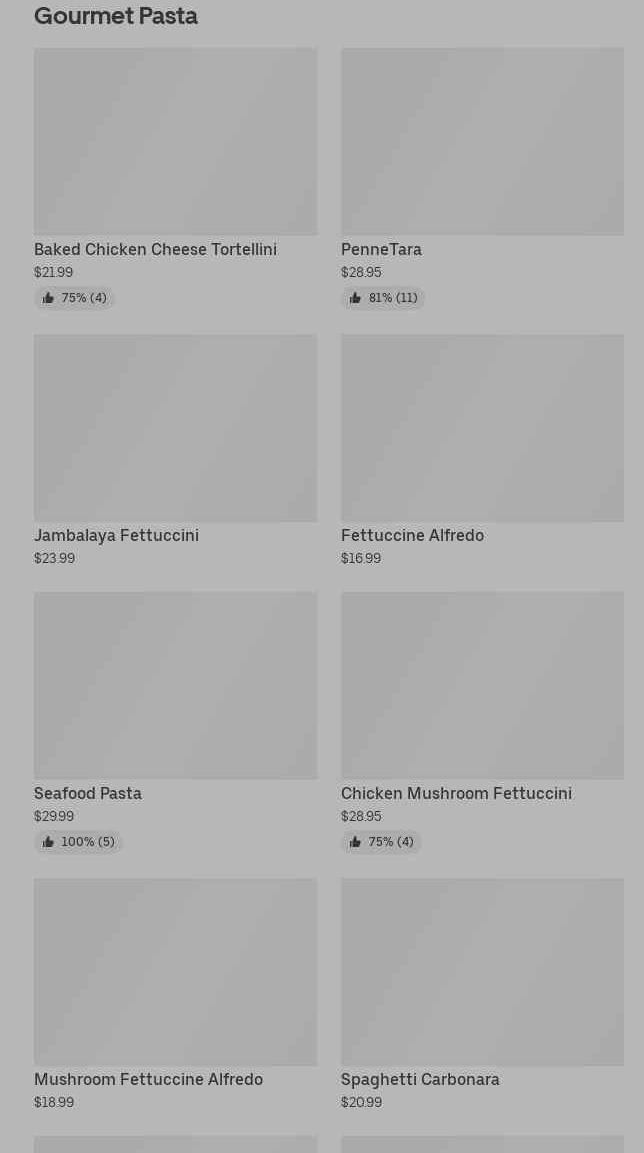Click the Jambalaya Fettuccini item name

pyautogui.click(x=116, y=536)
